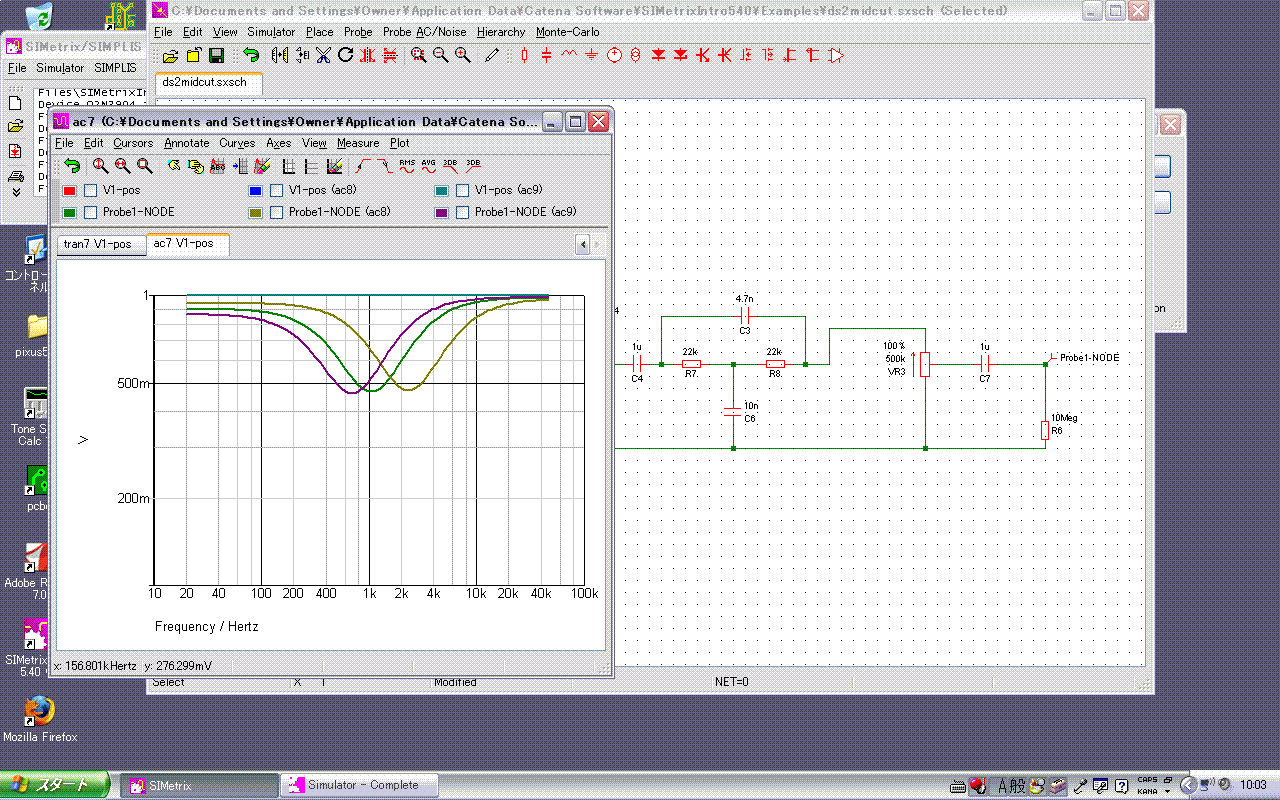The width and height of the screenshot is (1280, 800).
Task: Open the Measure menu in graph window
Action: [357, 143]
